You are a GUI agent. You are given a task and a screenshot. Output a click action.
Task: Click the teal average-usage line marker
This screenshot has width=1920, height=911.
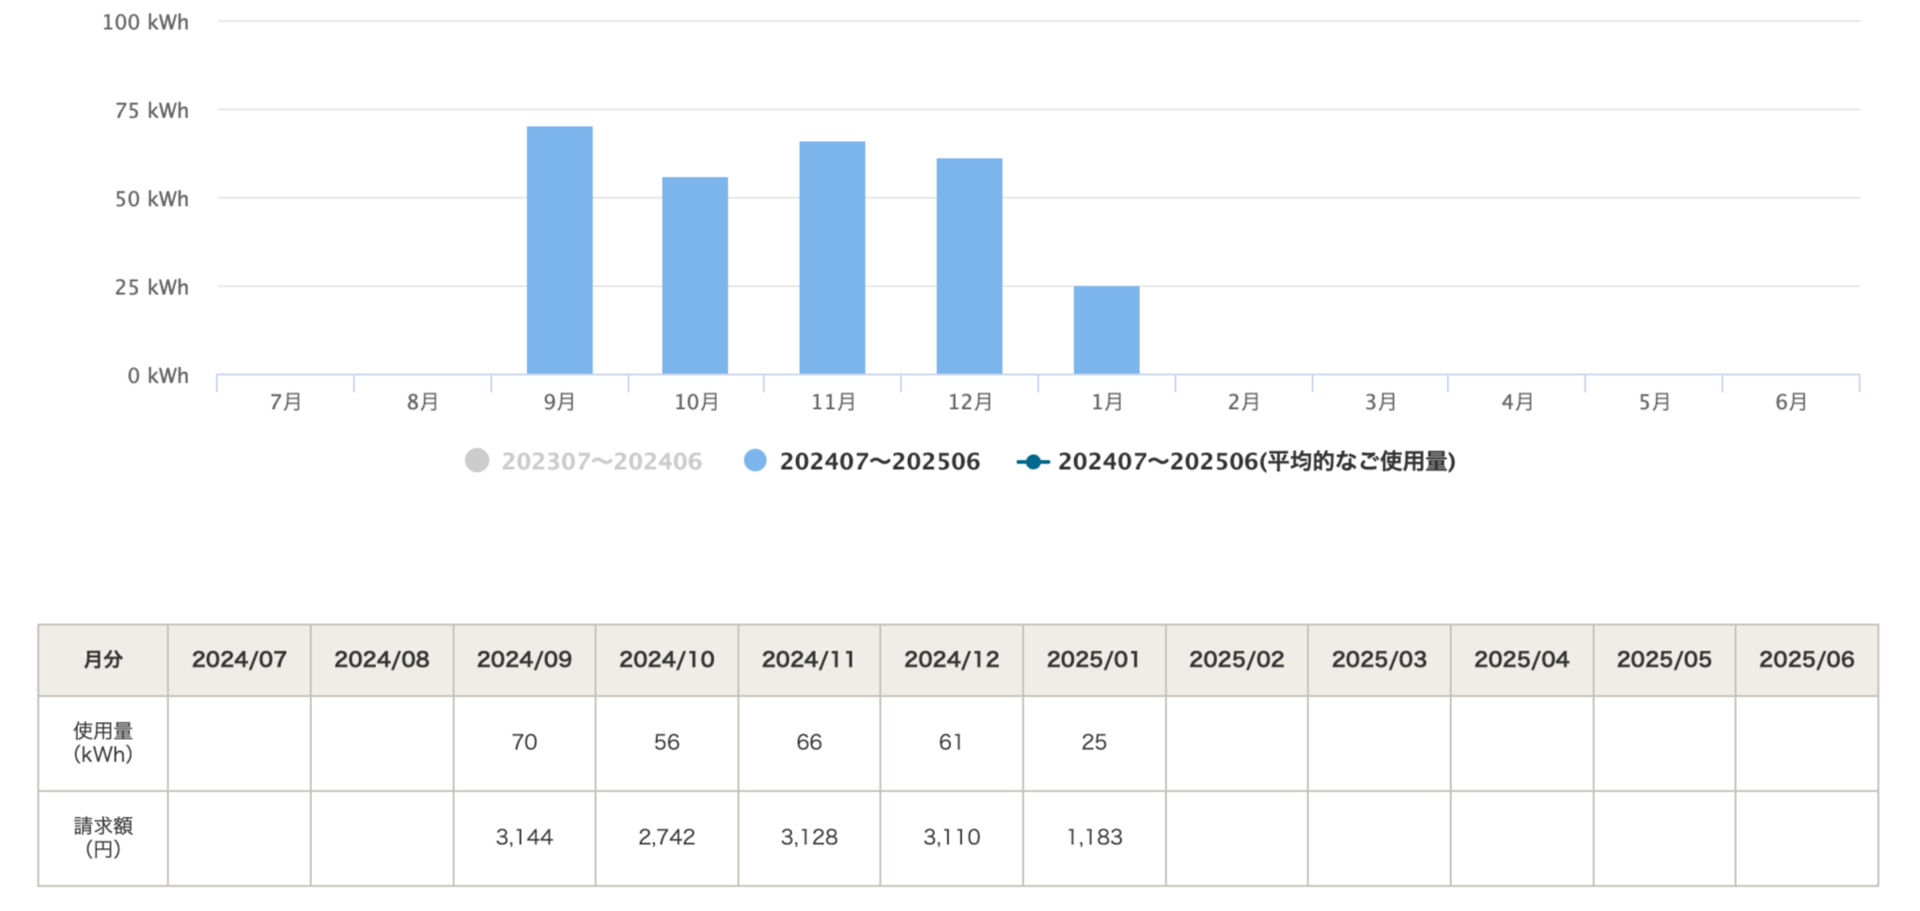[x=1033, y=462]
